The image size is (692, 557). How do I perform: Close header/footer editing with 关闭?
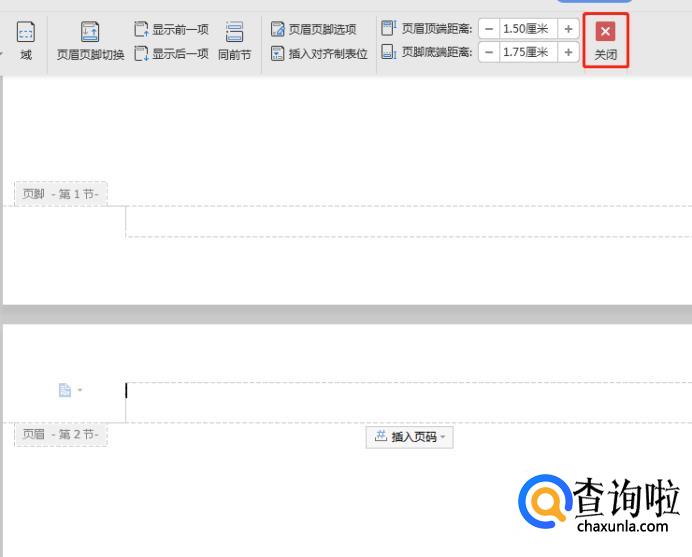[605, 41]
